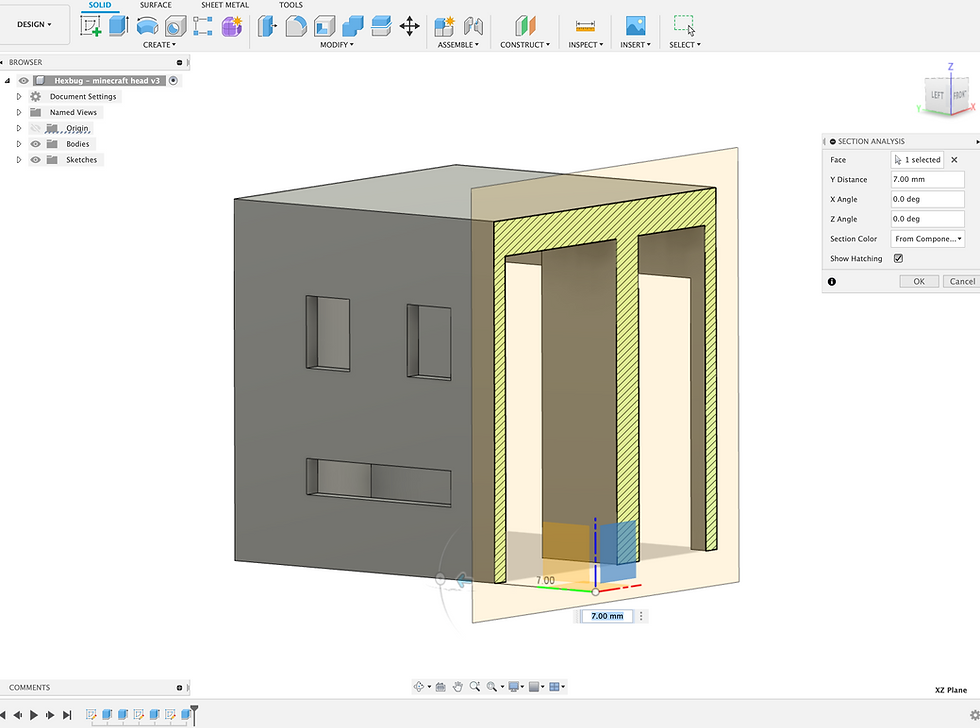Image resolution: width=980 pixels, height=728 pixels.
Task: Click the Y Distance value field
Action: pyautogui.click(x=926, y=179)
